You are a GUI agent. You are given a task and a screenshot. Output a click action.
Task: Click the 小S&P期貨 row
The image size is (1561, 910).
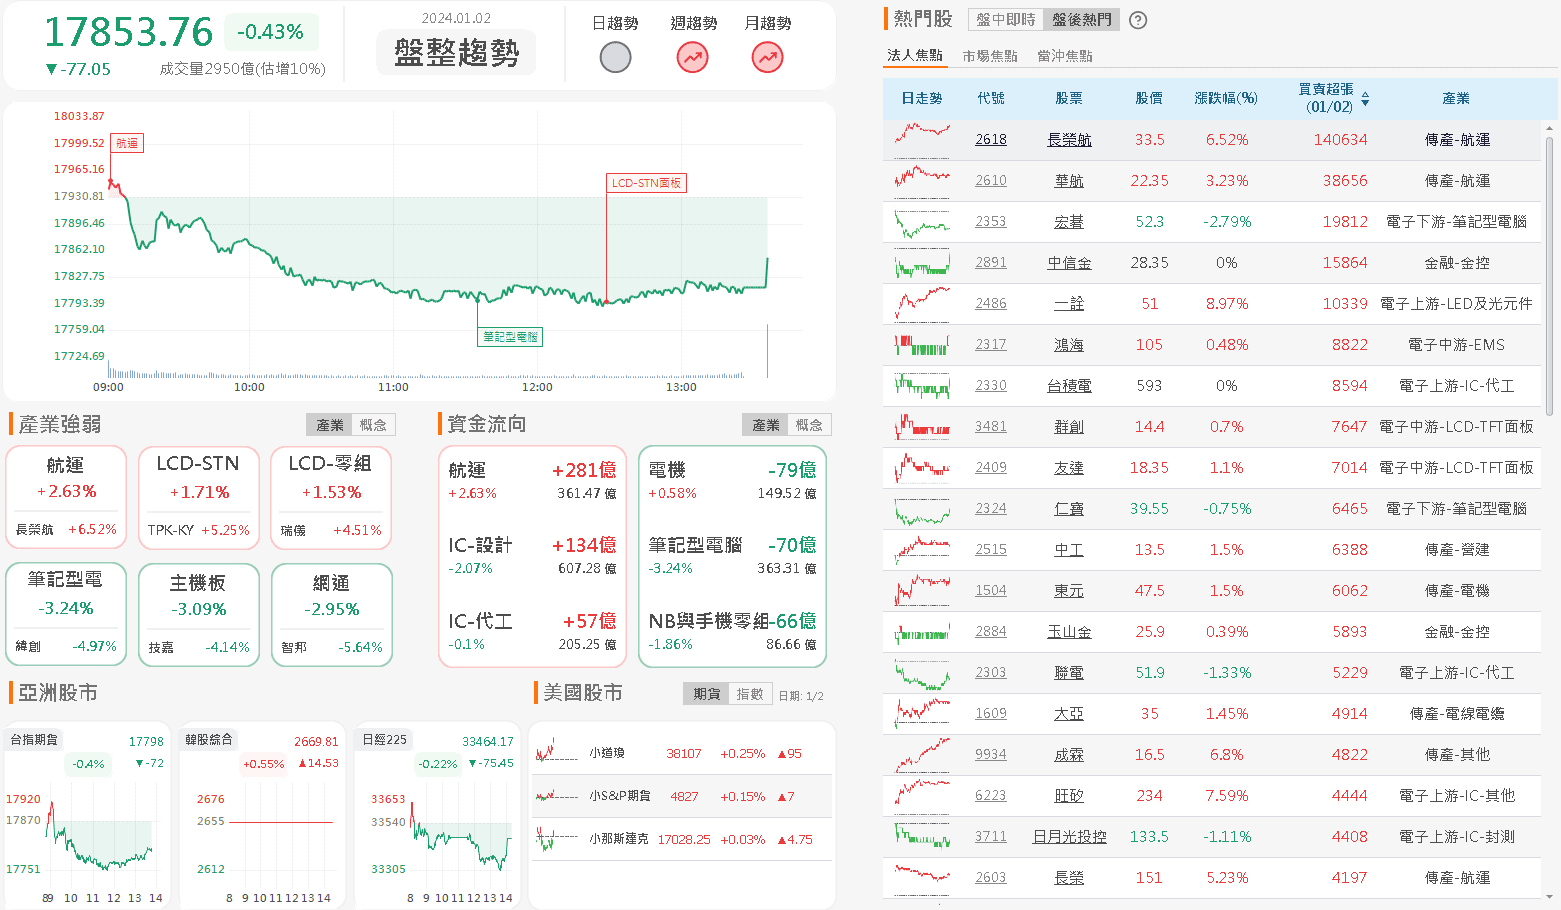pyautogui.click(x=682, y=796)
